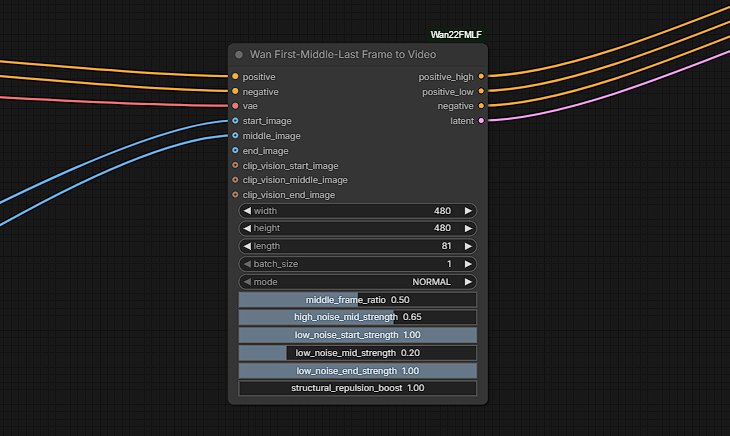The width and height of the screenshot is (730, 436).
Task: Click the positive input socket
Action: click(x=235, y=76)
